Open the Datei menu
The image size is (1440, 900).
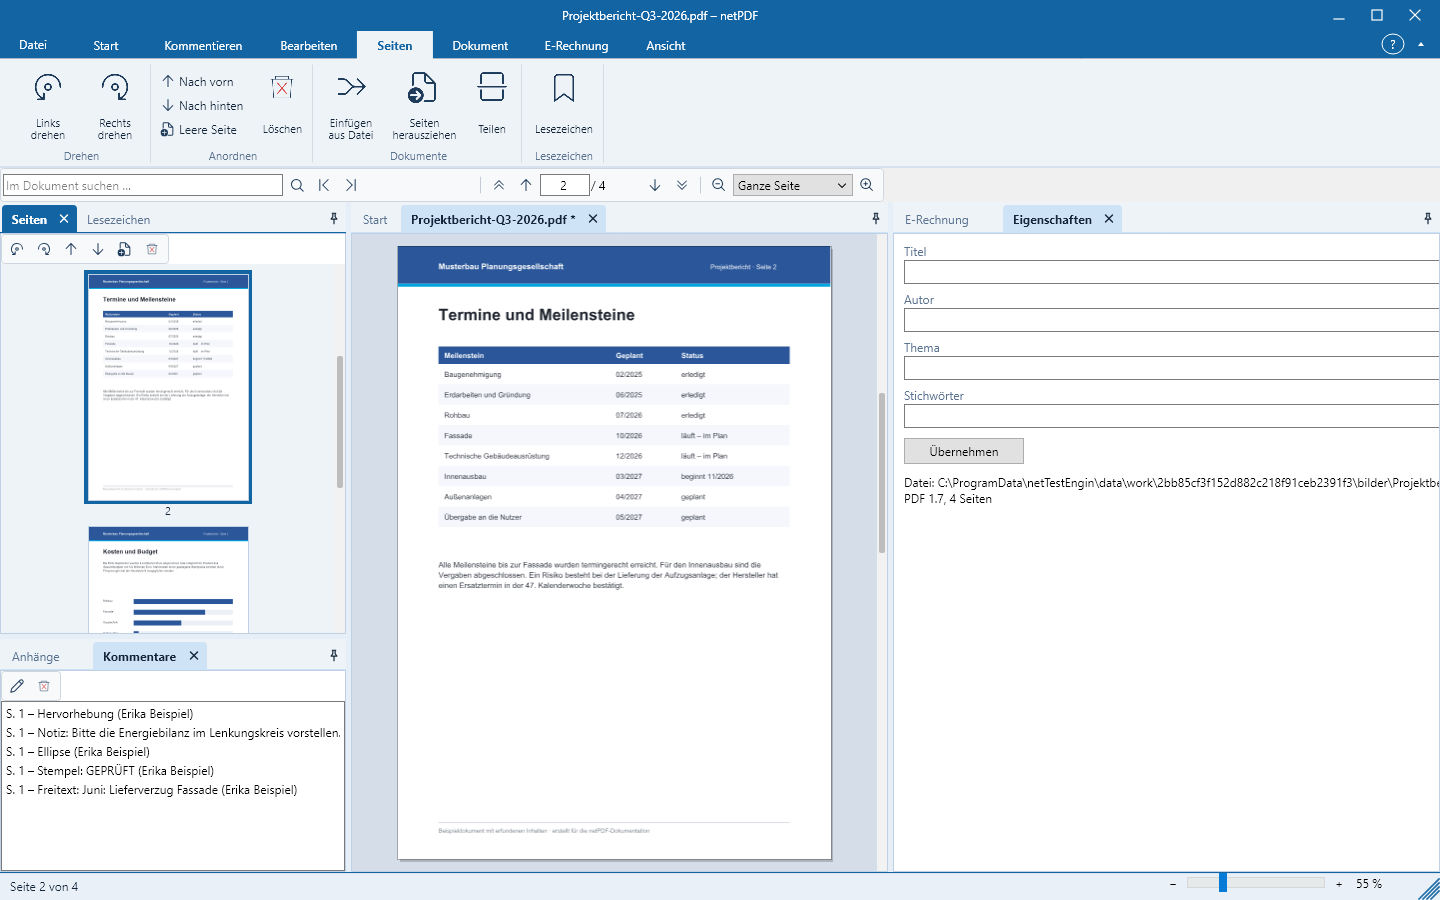pyautogui.click(x=33, y=45)
